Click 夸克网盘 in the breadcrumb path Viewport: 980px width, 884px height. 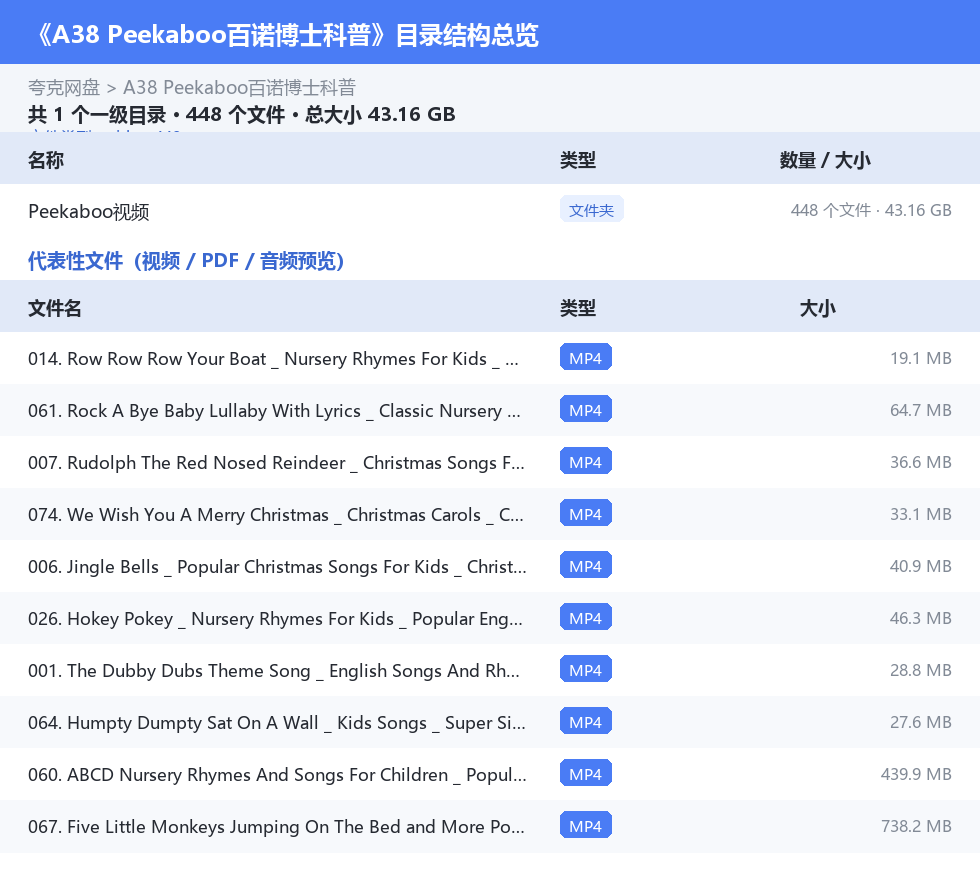tap(64, 88)
